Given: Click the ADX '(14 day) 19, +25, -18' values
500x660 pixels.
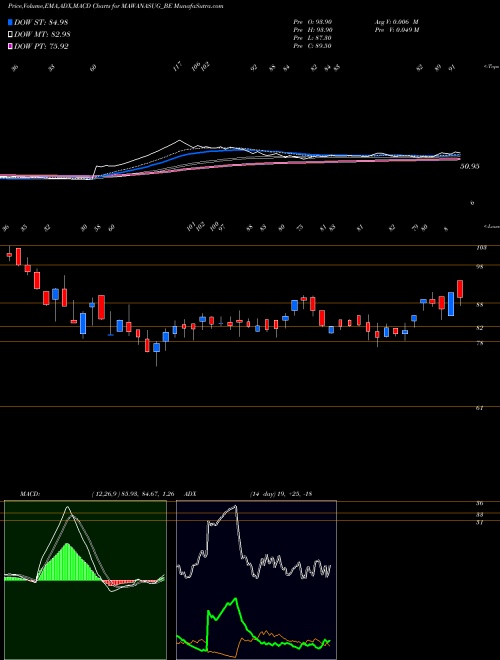Looking at the screenshot, I should [x=280, y=494].
